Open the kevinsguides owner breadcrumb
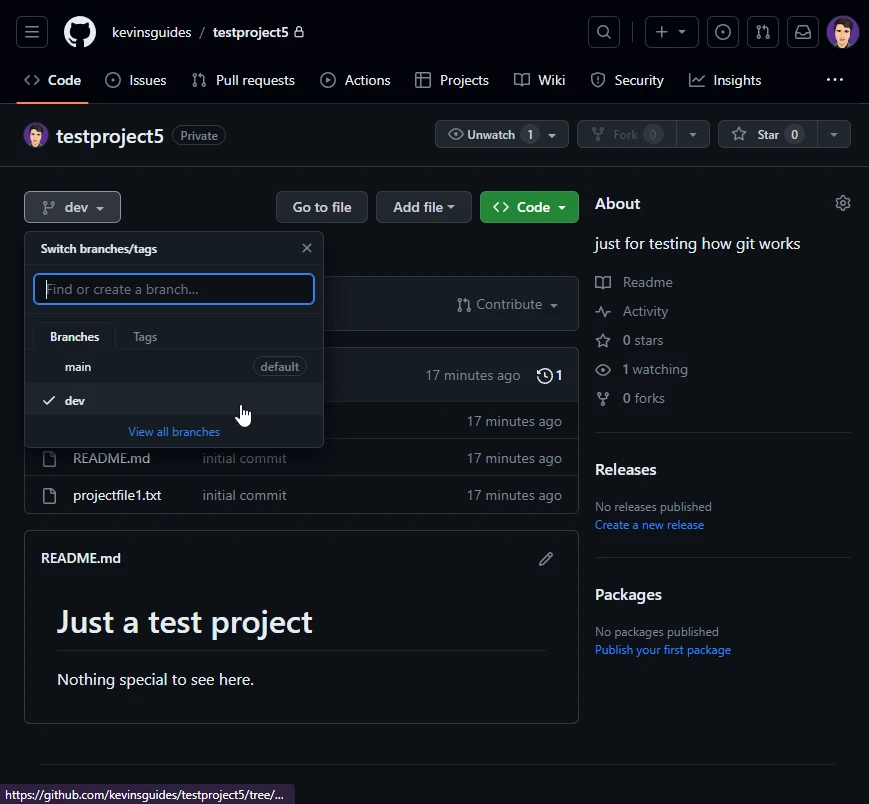This screenshot has height=804, width=869. (x=151, y=32)
